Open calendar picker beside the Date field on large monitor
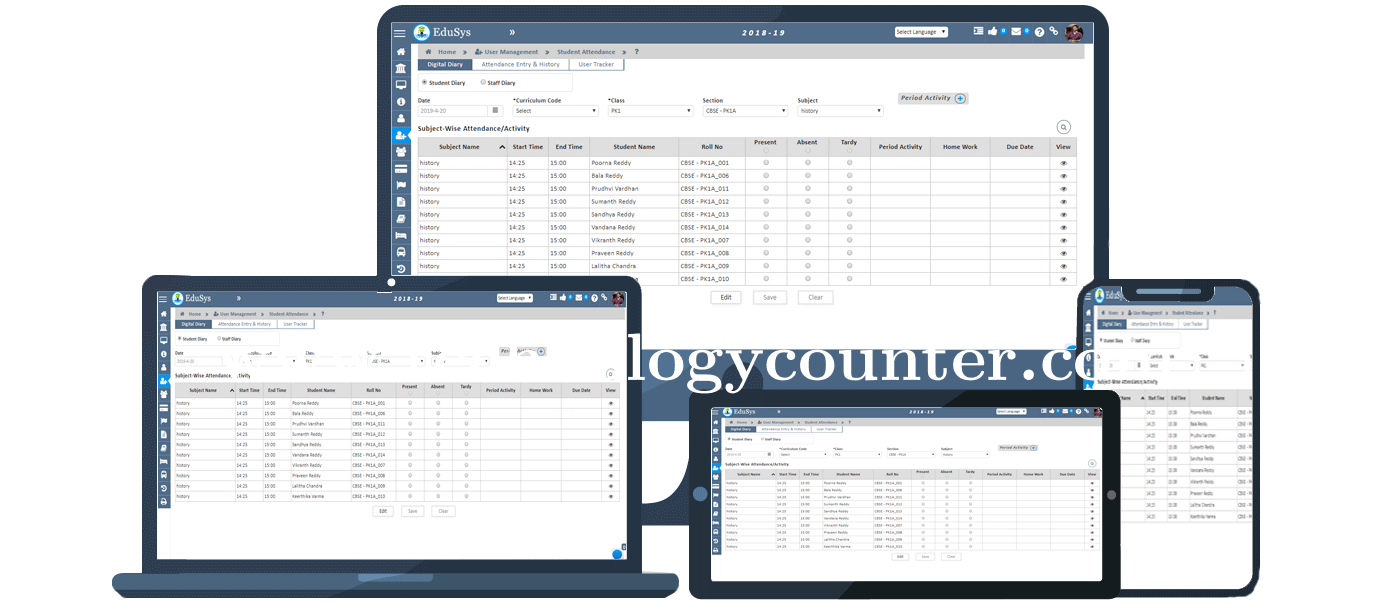 click(495, 111)
